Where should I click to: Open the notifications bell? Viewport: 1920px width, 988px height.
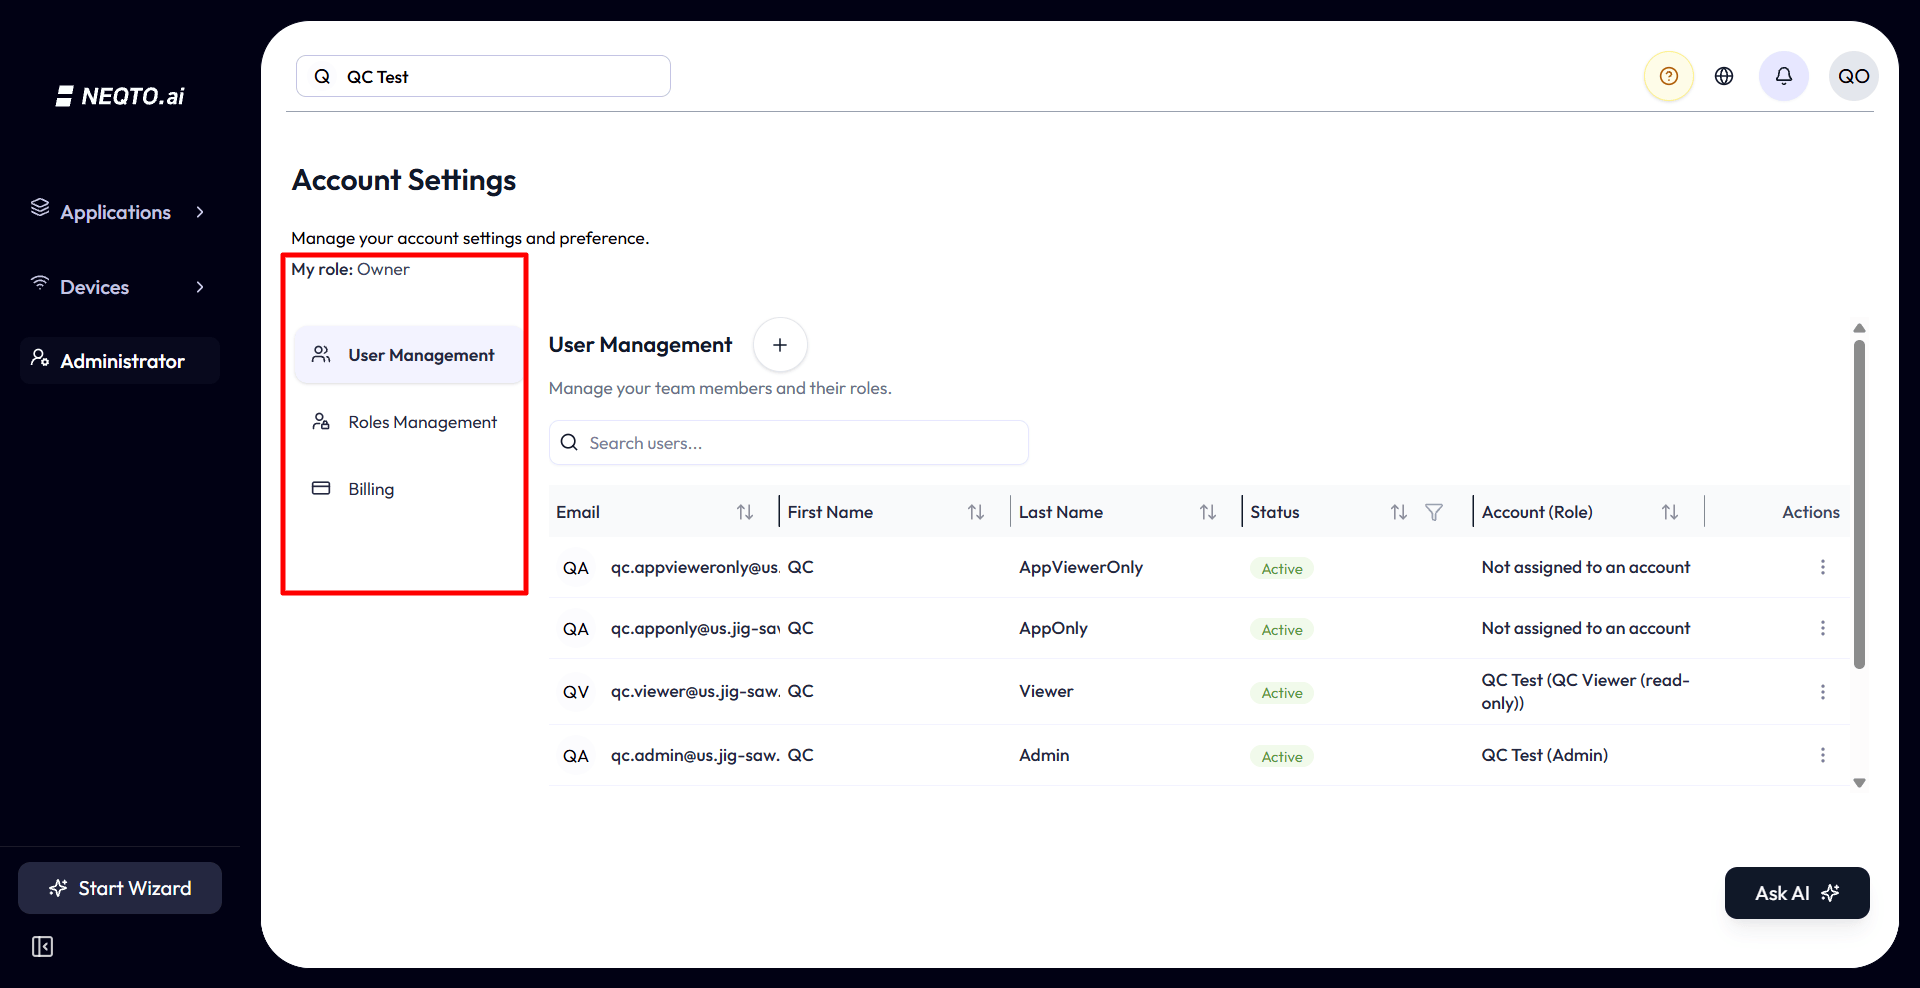click(x=1784, y=76)
